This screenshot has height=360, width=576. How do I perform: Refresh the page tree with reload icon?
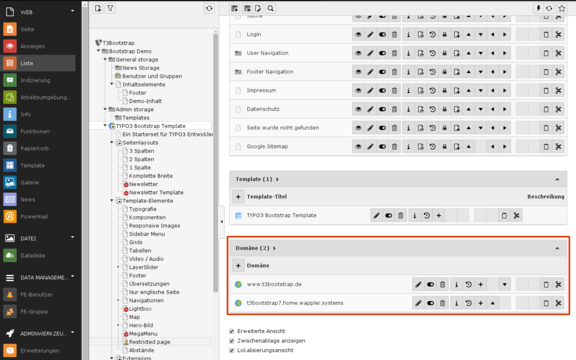pos(209,8)
